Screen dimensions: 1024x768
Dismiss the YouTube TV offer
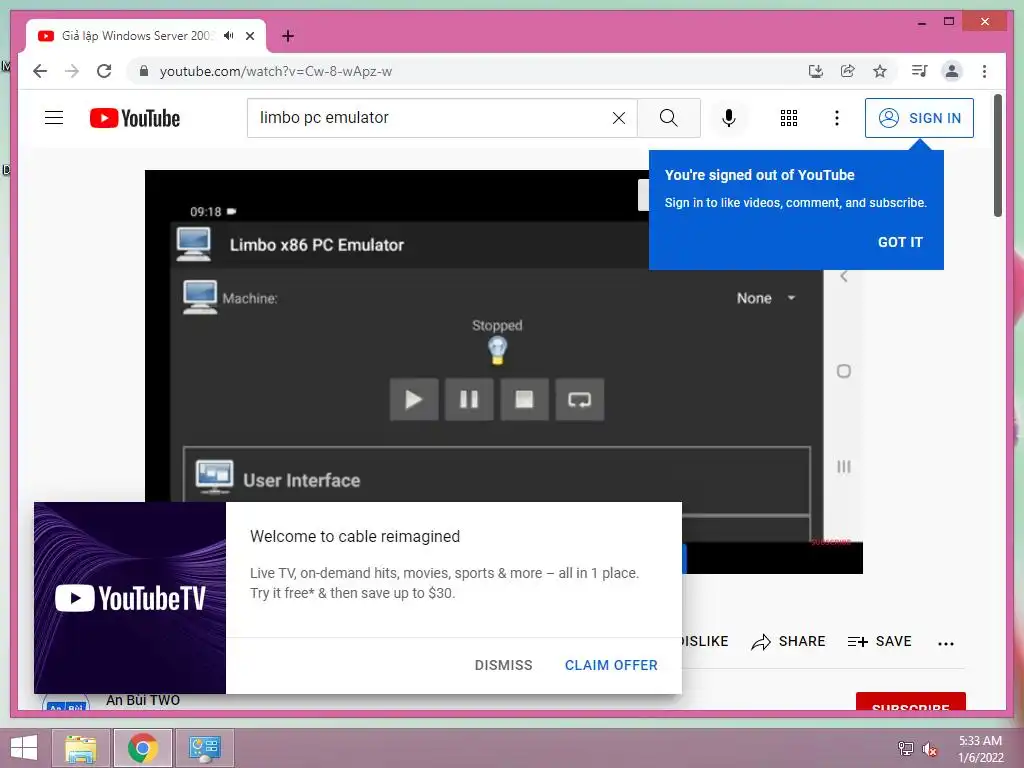504,665
